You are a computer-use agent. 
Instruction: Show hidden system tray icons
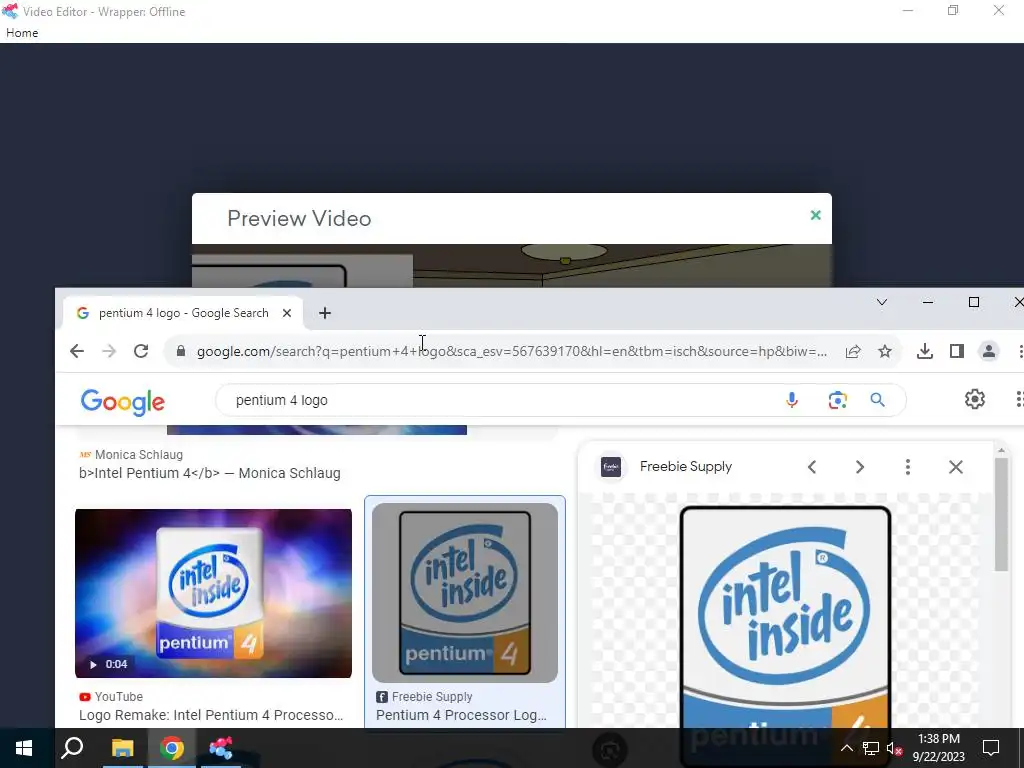click(x=846, y=748)
